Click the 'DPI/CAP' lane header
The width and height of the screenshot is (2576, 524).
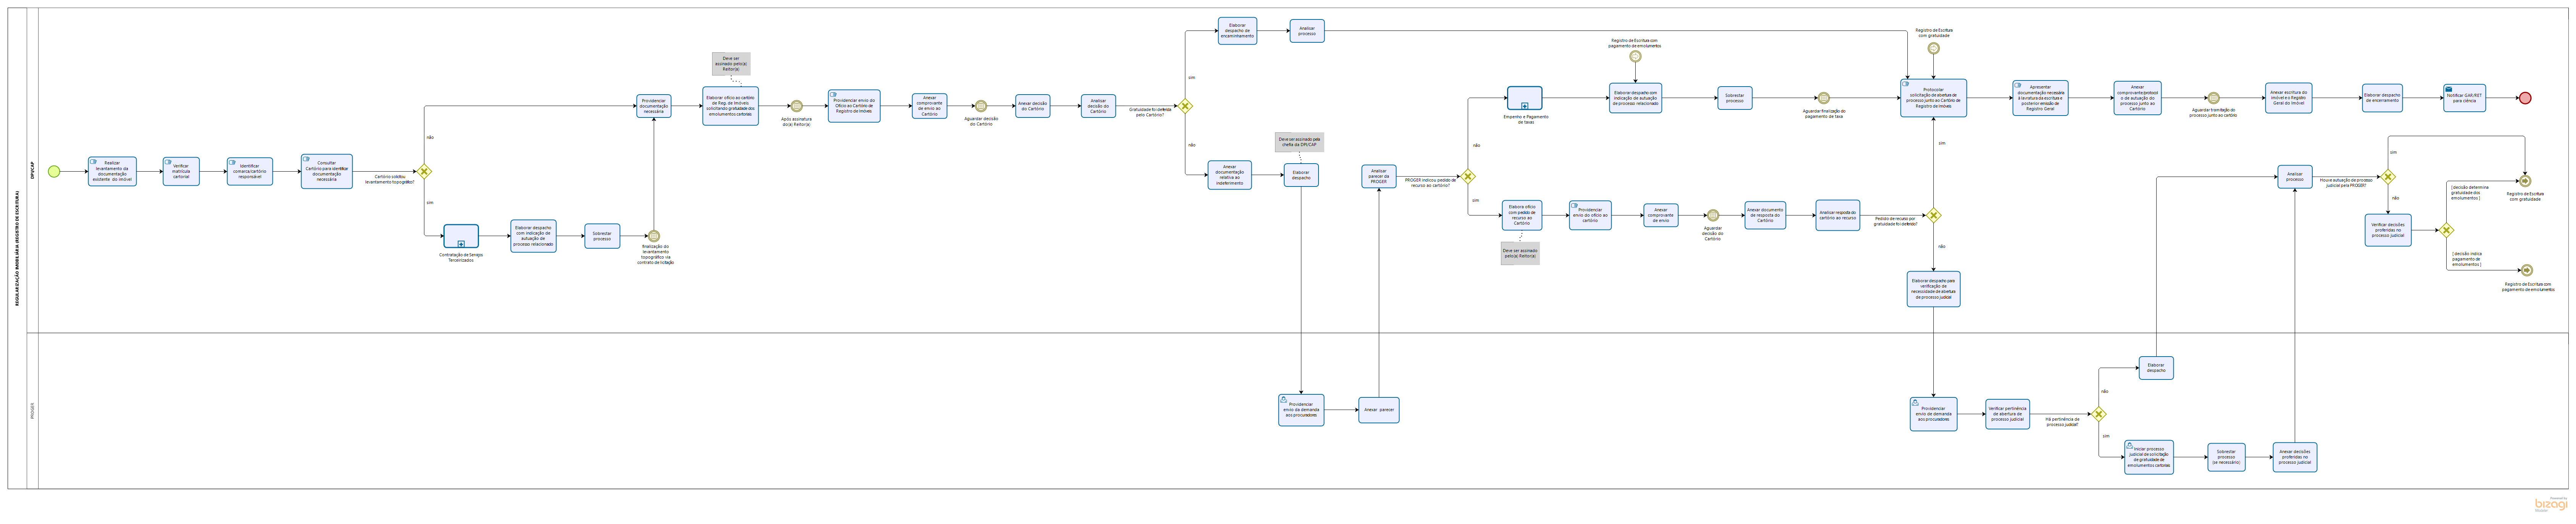[x=32, y=171]
